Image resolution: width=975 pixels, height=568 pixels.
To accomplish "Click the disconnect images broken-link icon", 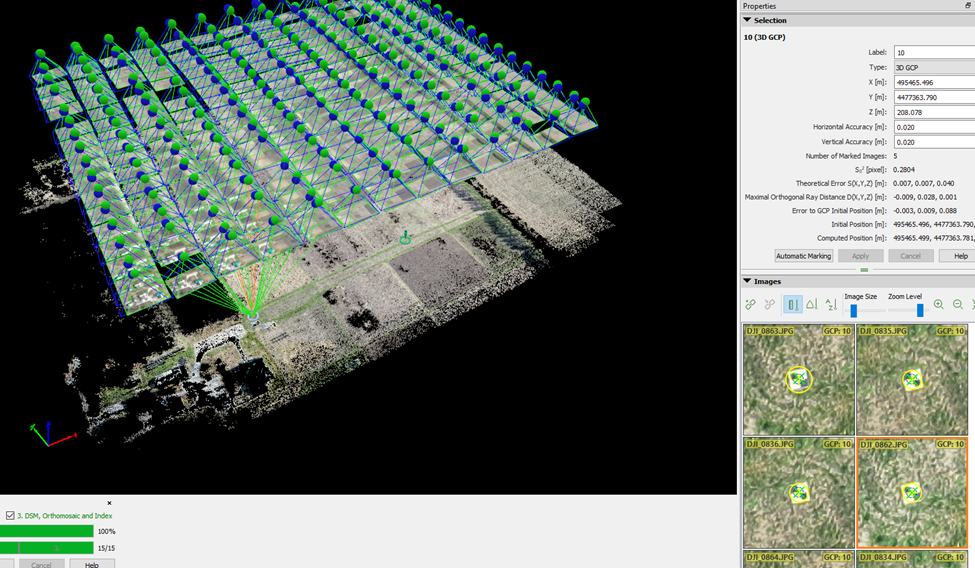I will coord(770,304).
